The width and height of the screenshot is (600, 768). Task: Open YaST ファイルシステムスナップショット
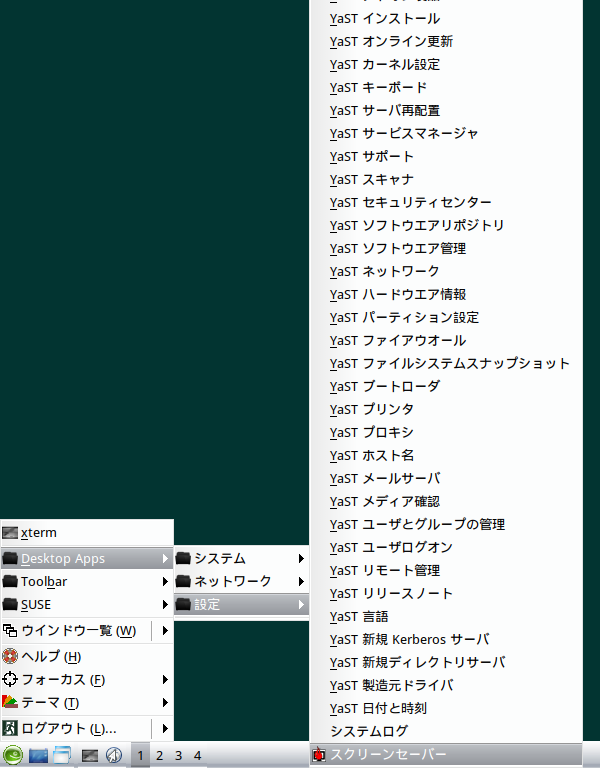446,364
